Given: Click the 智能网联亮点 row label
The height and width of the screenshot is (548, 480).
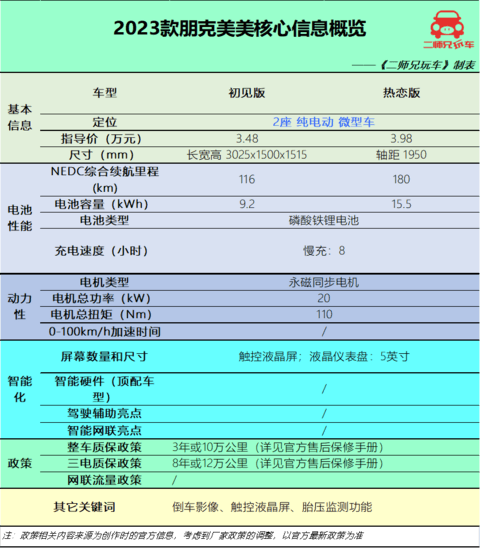Looking at the screenshot, I should pos(105,431).
